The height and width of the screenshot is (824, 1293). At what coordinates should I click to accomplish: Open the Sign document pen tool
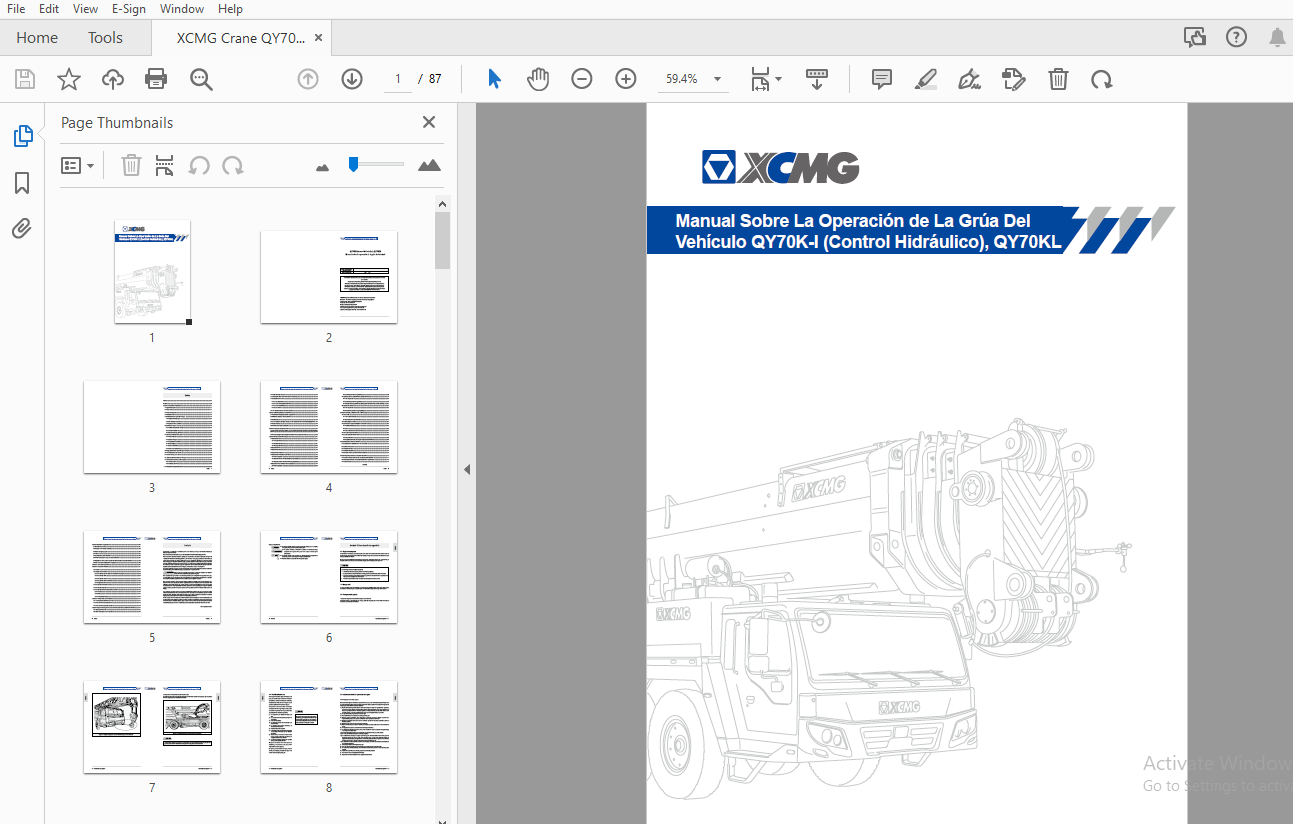[x=969, y=79]
